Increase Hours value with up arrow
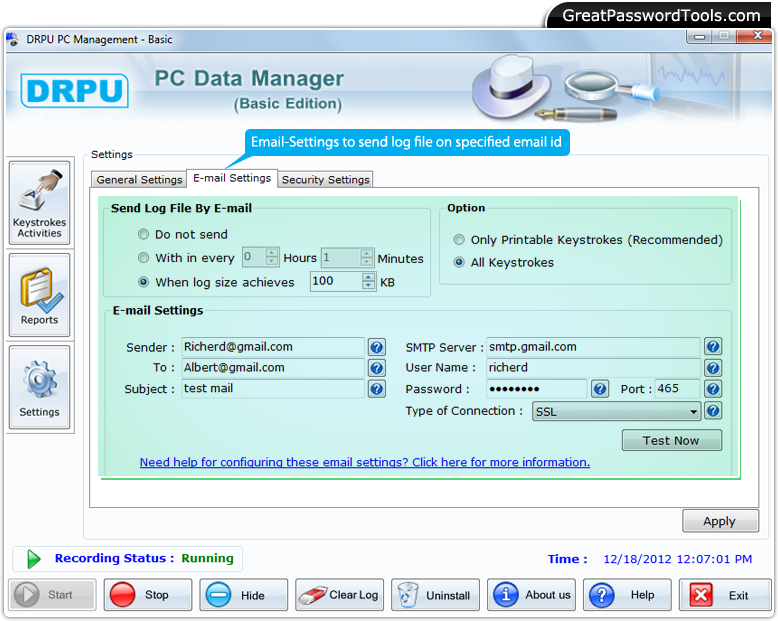The image size is (778, 621). (272, 253)
